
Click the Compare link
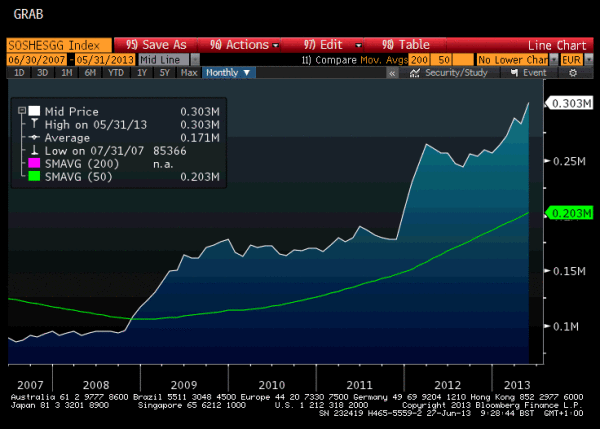(x=331, y=60)
